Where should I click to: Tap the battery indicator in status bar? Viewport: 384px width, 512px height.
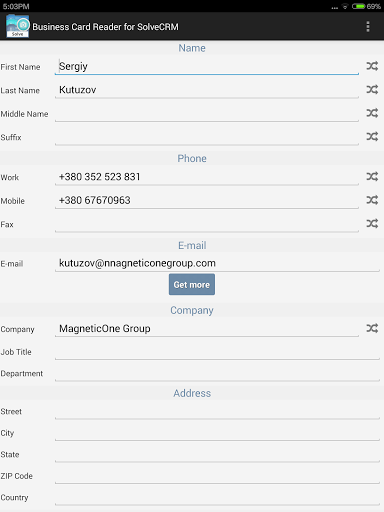click(358, 6)
